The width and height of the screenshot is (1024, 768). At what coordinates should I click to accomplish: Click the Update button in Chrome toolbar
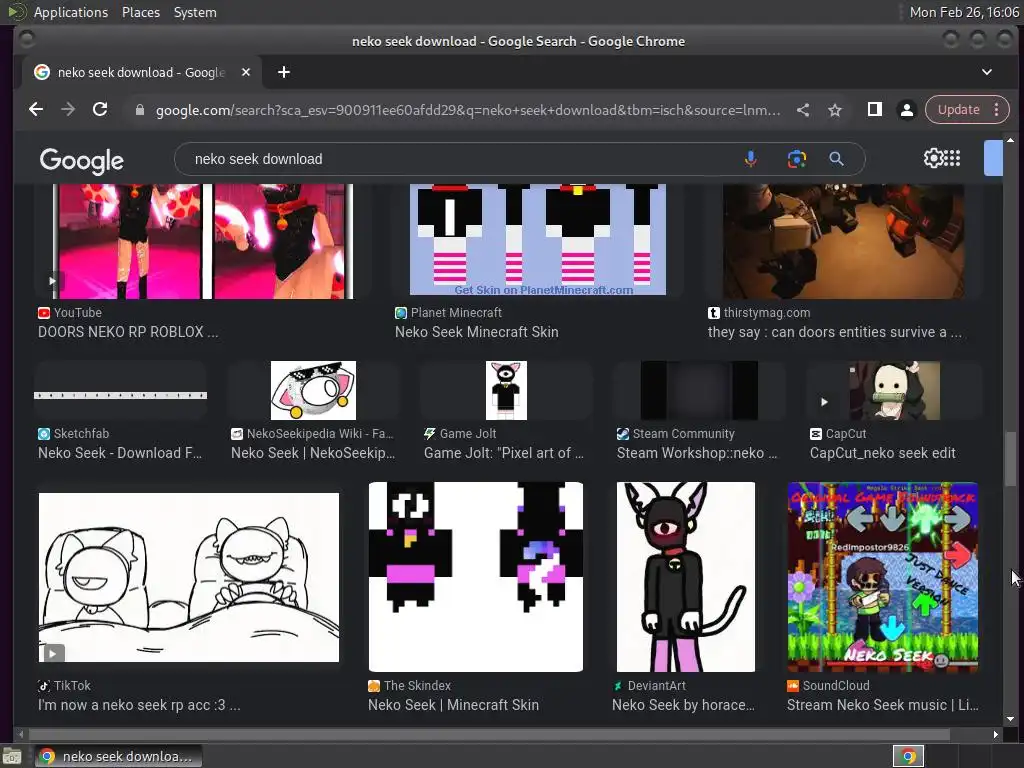(958, 110)
